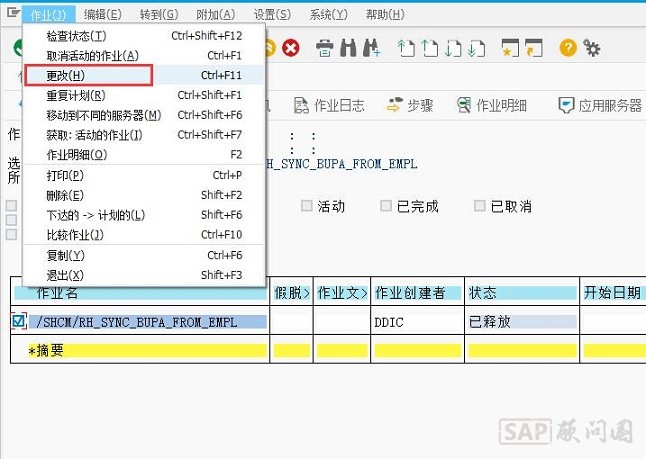Expand the 假脱 column header

pos(291,293)
